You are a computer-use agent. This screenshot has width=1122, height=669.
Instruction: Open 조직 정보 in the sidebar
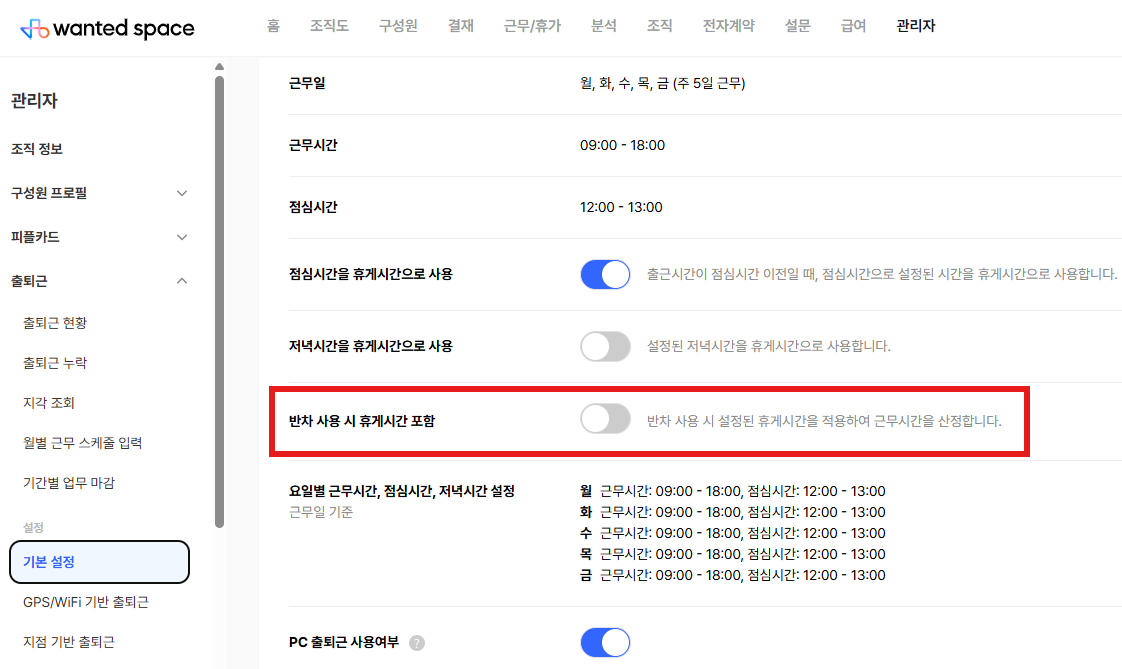[x=36, y=149]
